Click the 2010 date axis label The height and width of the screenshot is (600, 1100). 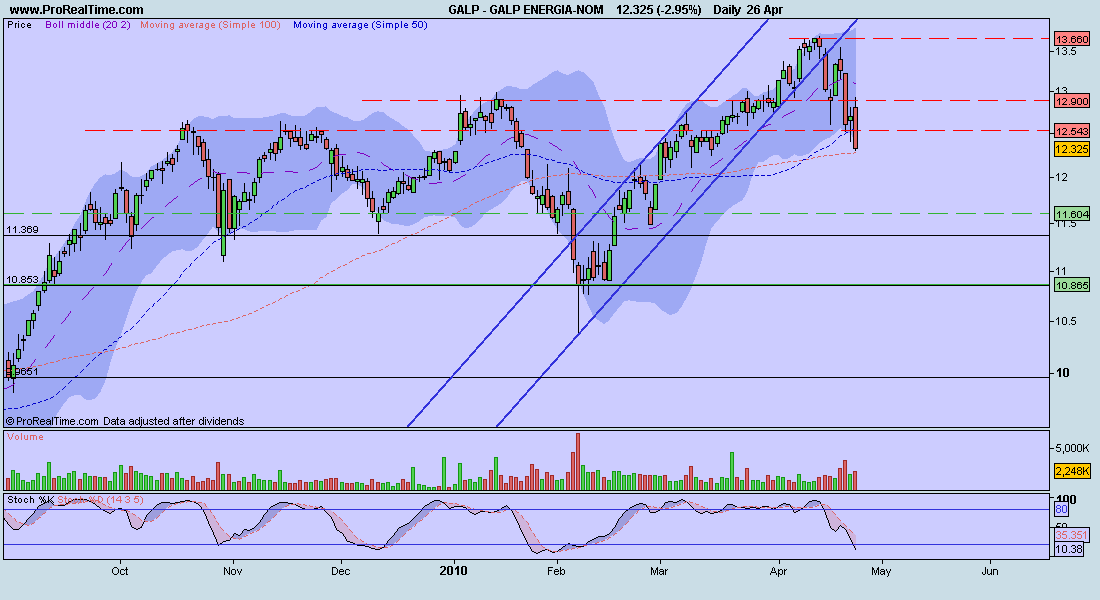pos(453,571)
